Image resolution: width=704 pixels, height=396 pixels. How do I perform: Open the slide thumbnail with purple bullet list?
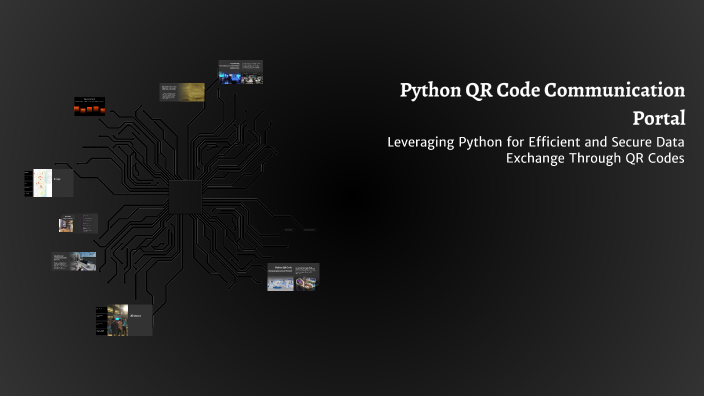coord(78,223)
